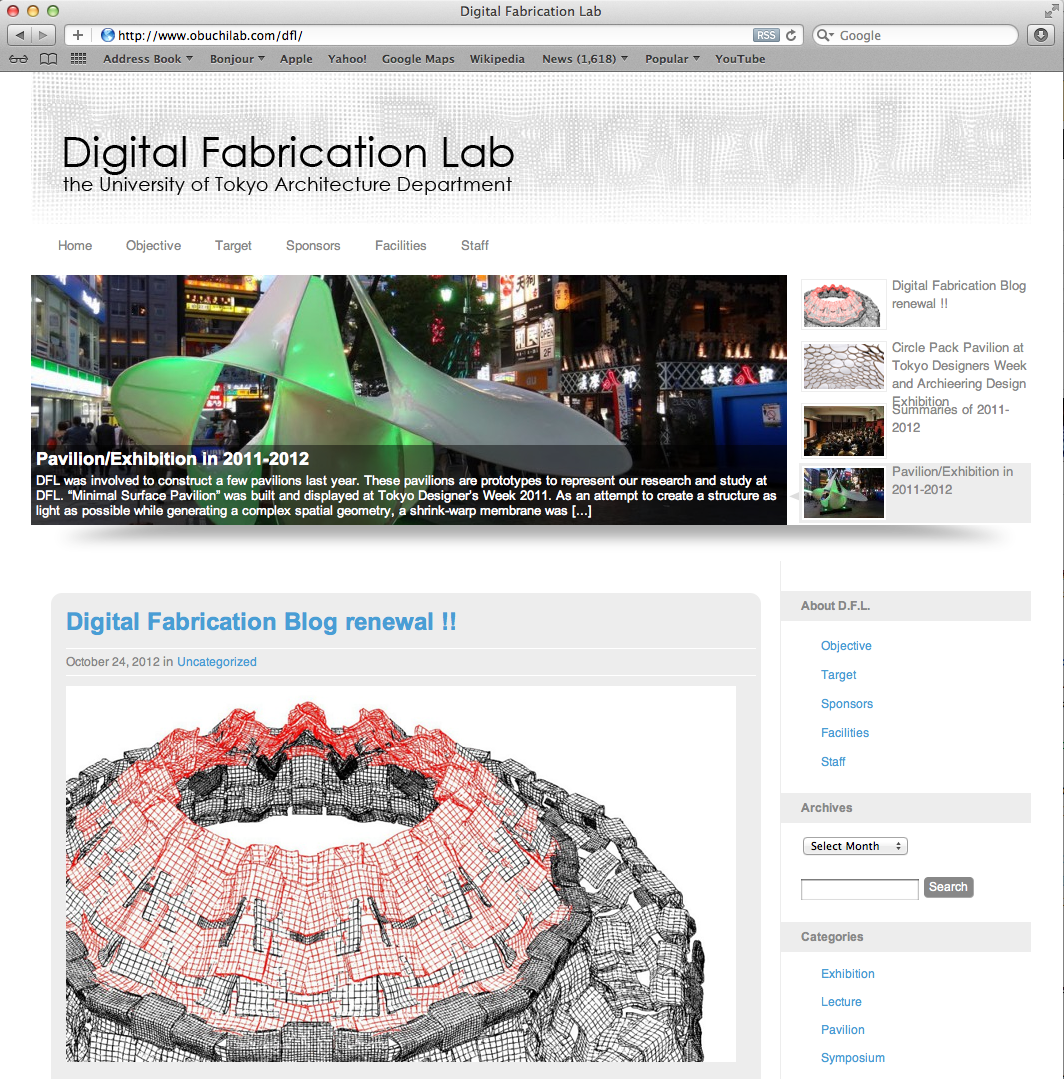Screen dimensions: 1064x1079
Task: Expand the Address Book bookmarks menu
Action: point(148,59)
